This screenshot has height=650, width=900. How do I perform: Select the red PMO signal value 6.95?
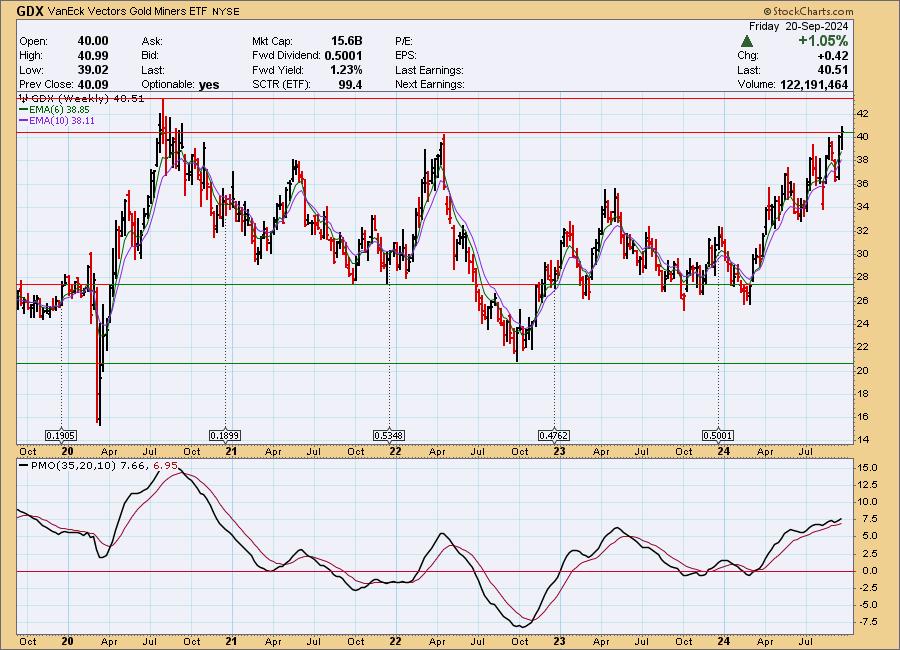pos(166,466)
